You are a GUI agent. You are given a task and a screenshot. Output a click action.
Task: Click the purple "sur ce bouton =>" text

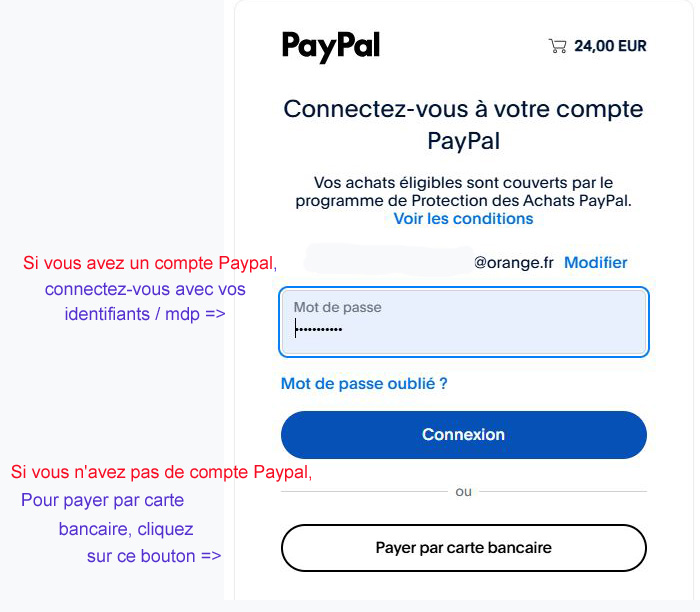tap(154, 556)
